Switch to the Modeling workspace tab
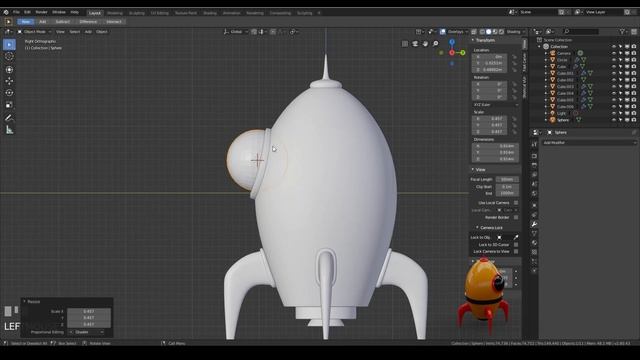 (115, 13)
